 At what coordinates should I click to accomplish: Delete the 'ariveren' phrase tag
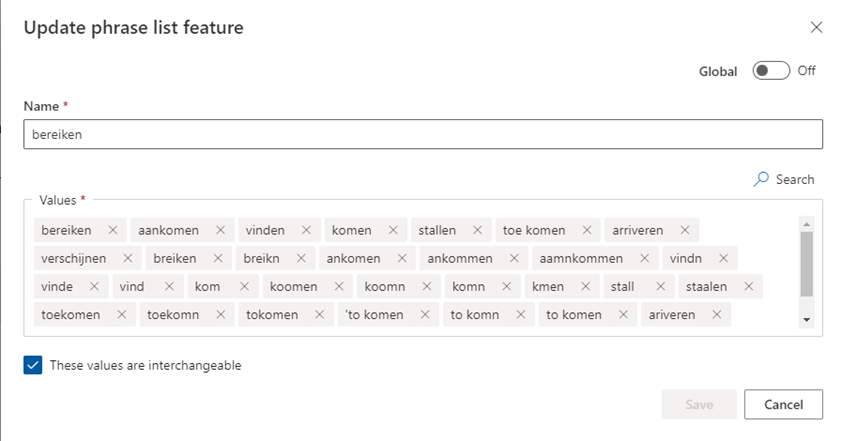(717, 315)
